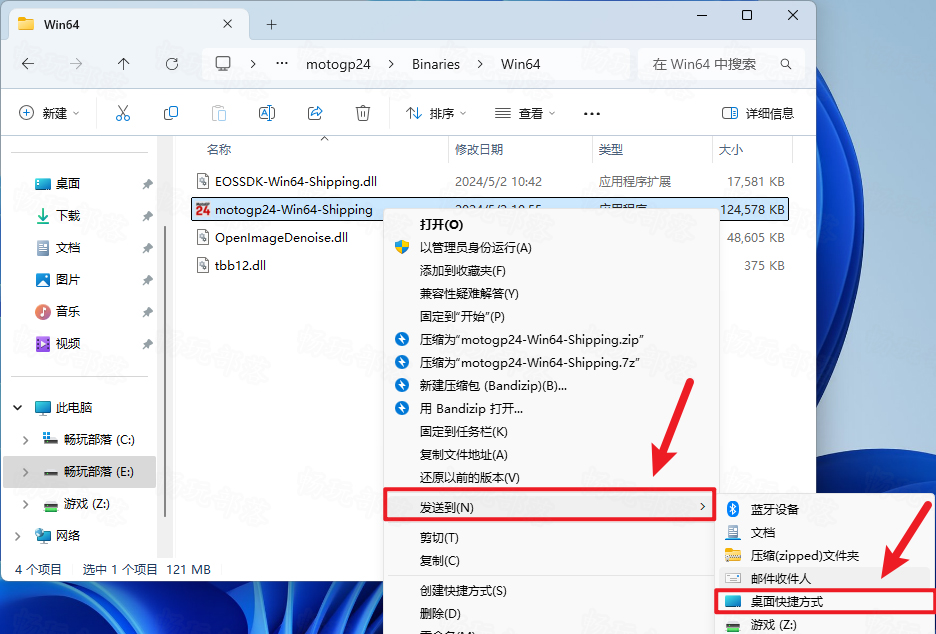This screenshot has width=936, height=634.
Task: Click chevron after Binaries in address bar
Action: click(480, 64)
